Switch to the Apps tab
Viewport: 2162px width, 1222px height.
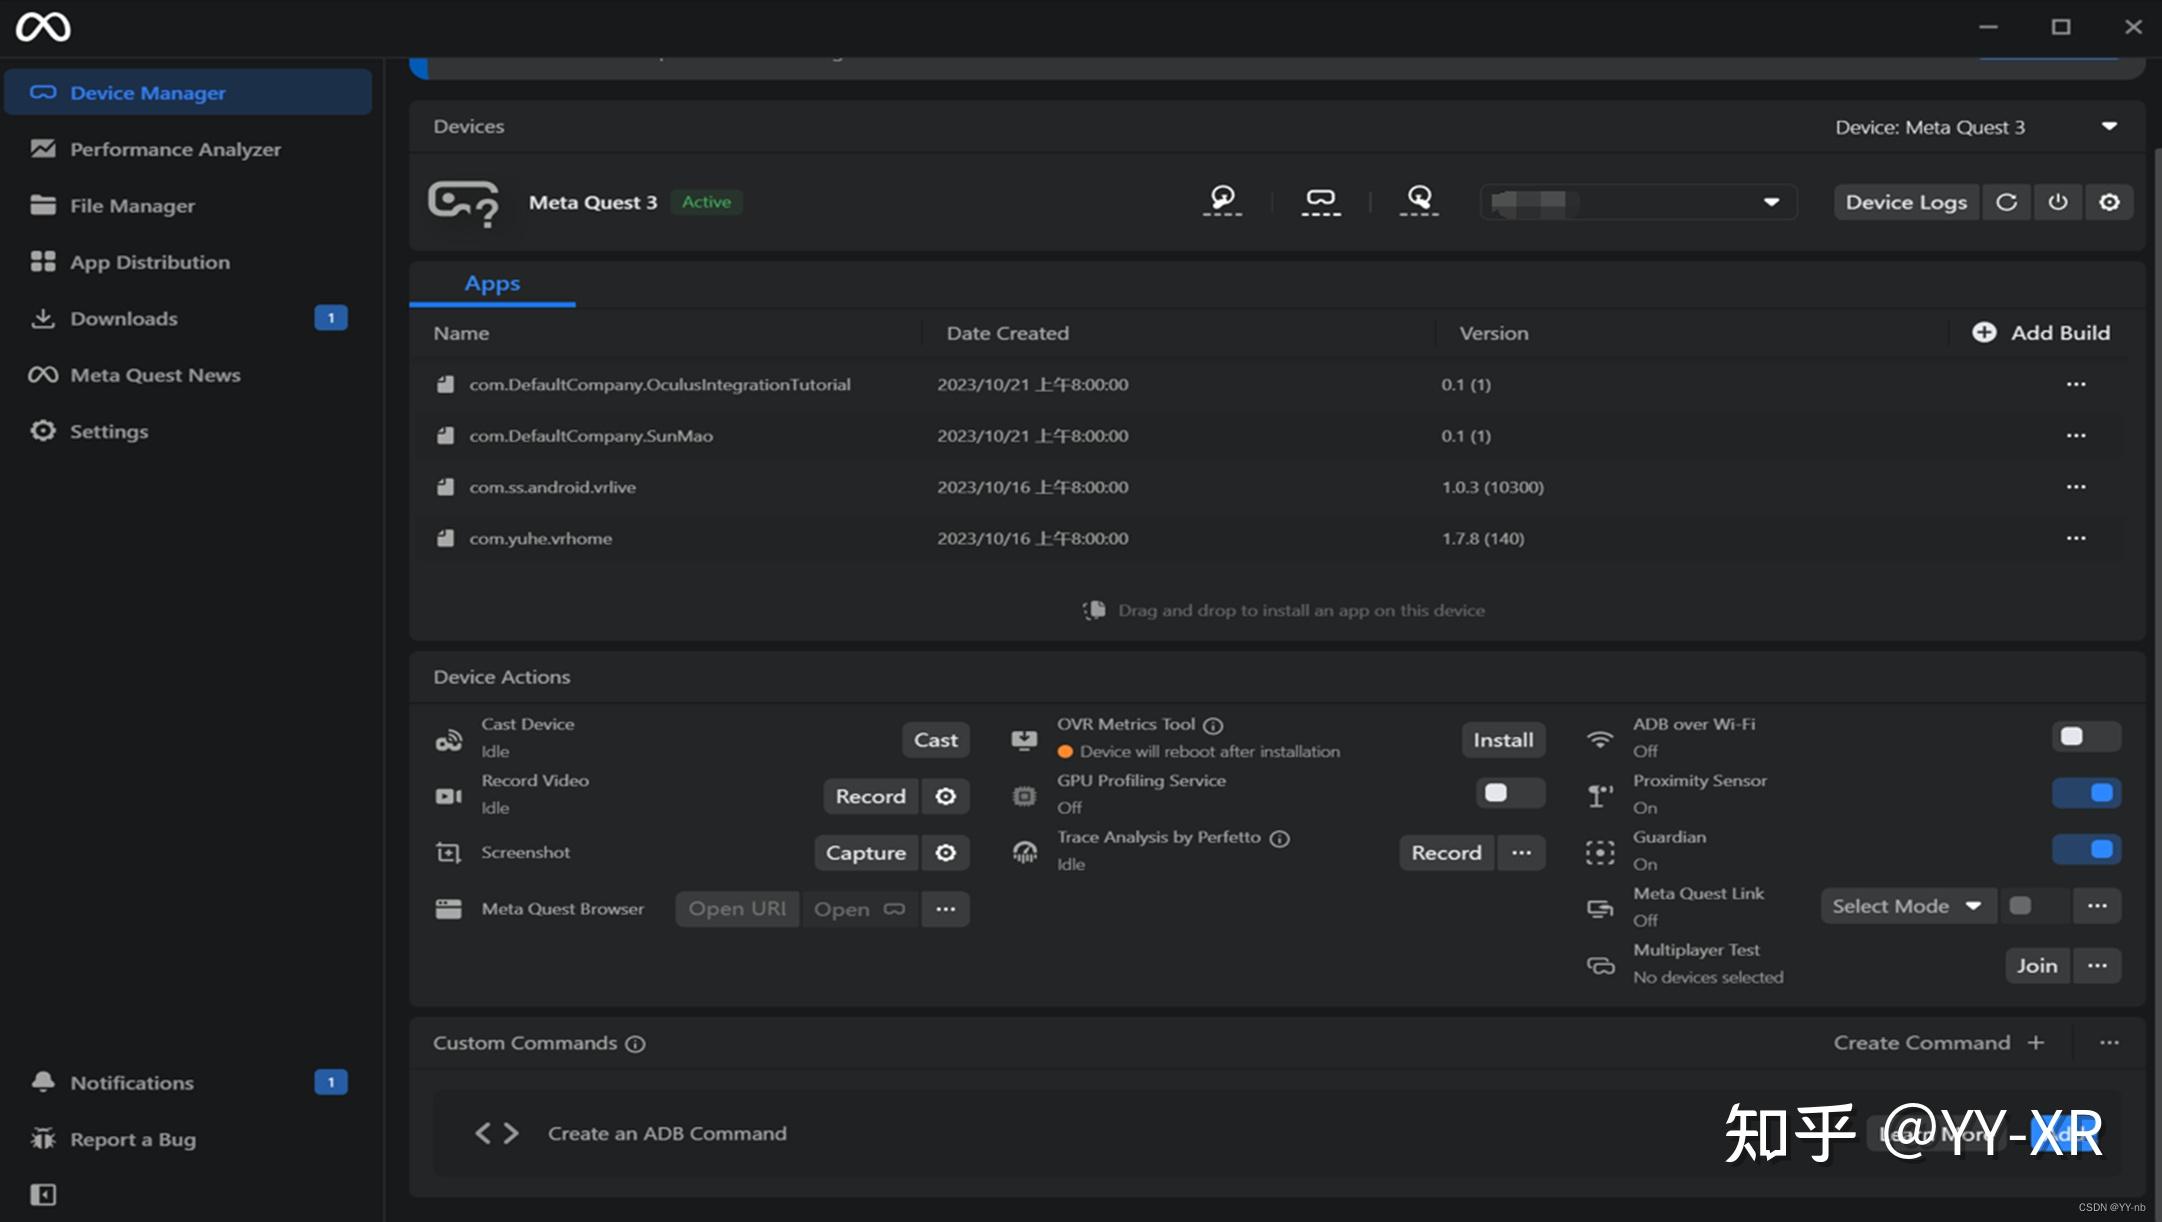[x=491, y=283]
